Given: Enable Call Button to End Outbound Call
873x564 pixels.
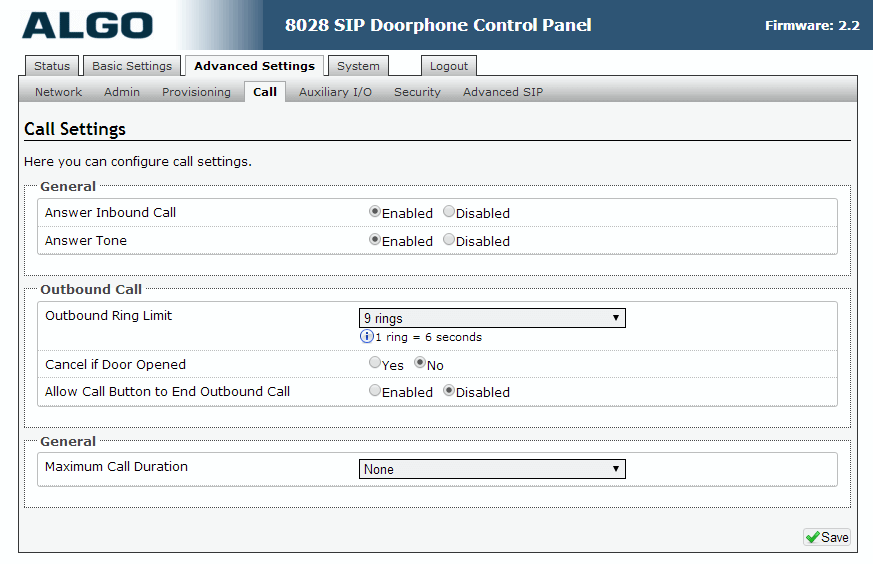Looking at the screenshot, I should coord(375,390).
